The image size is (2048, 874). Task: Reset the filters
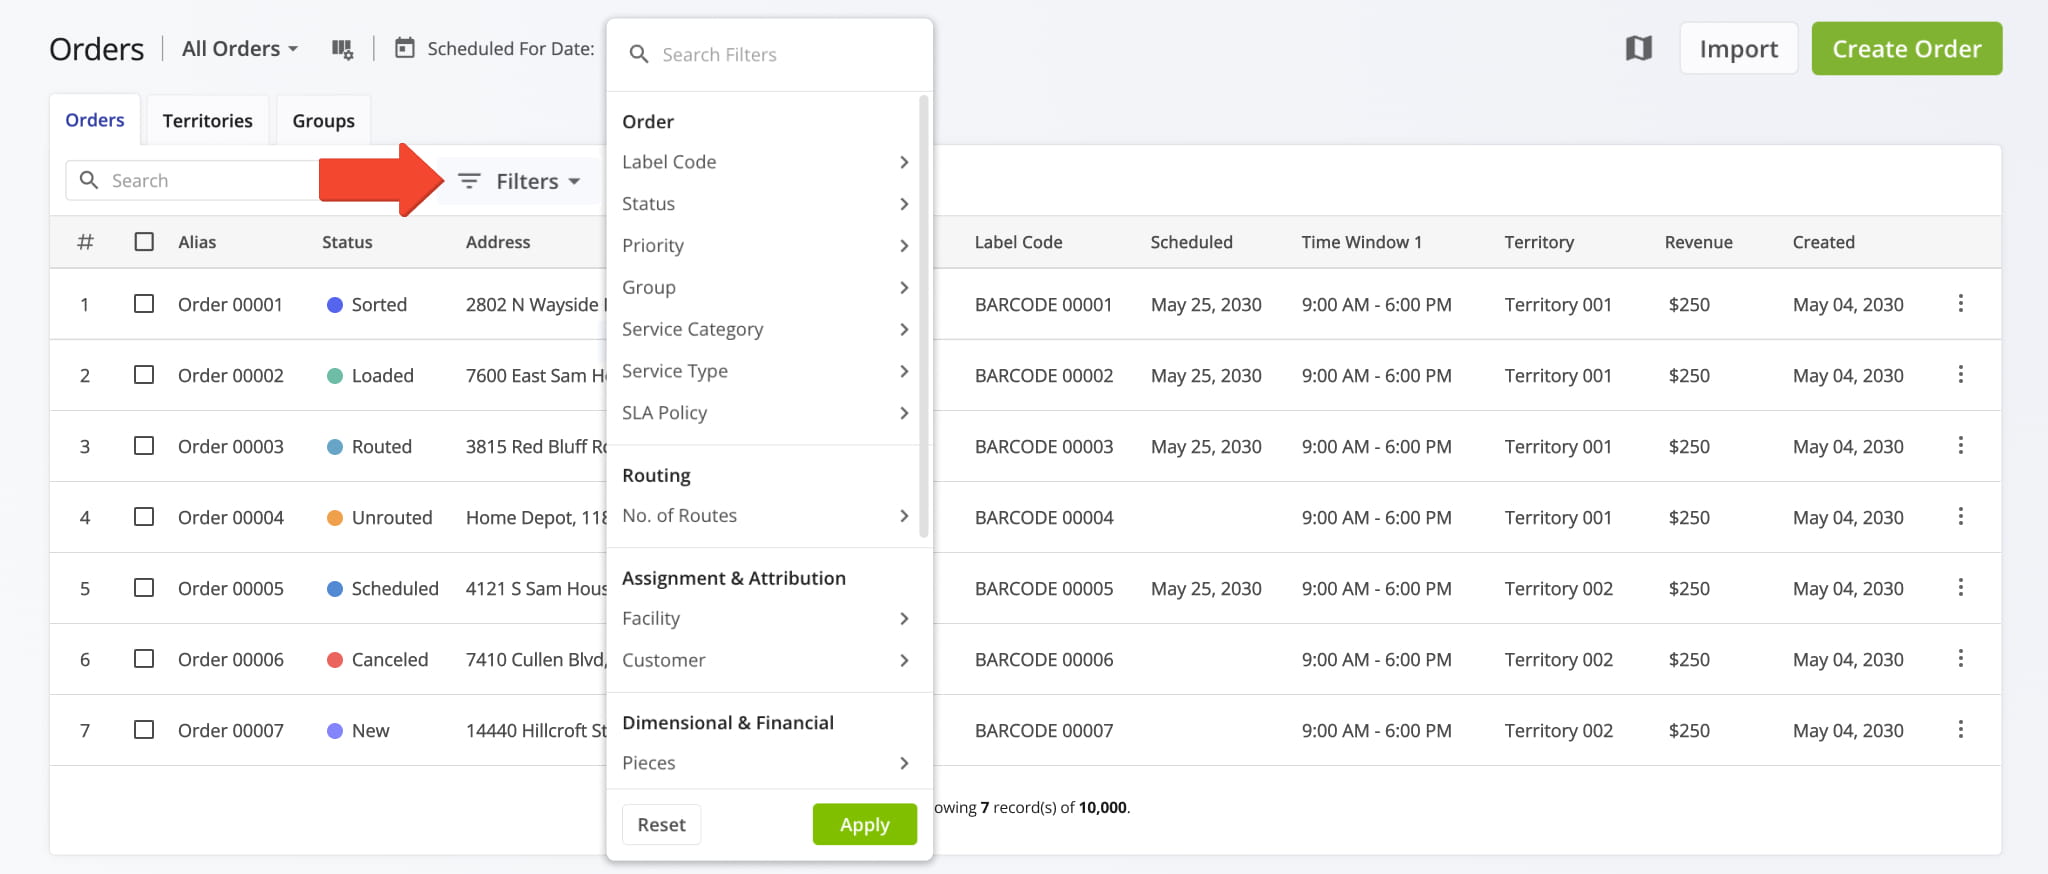tap(661, 824)
